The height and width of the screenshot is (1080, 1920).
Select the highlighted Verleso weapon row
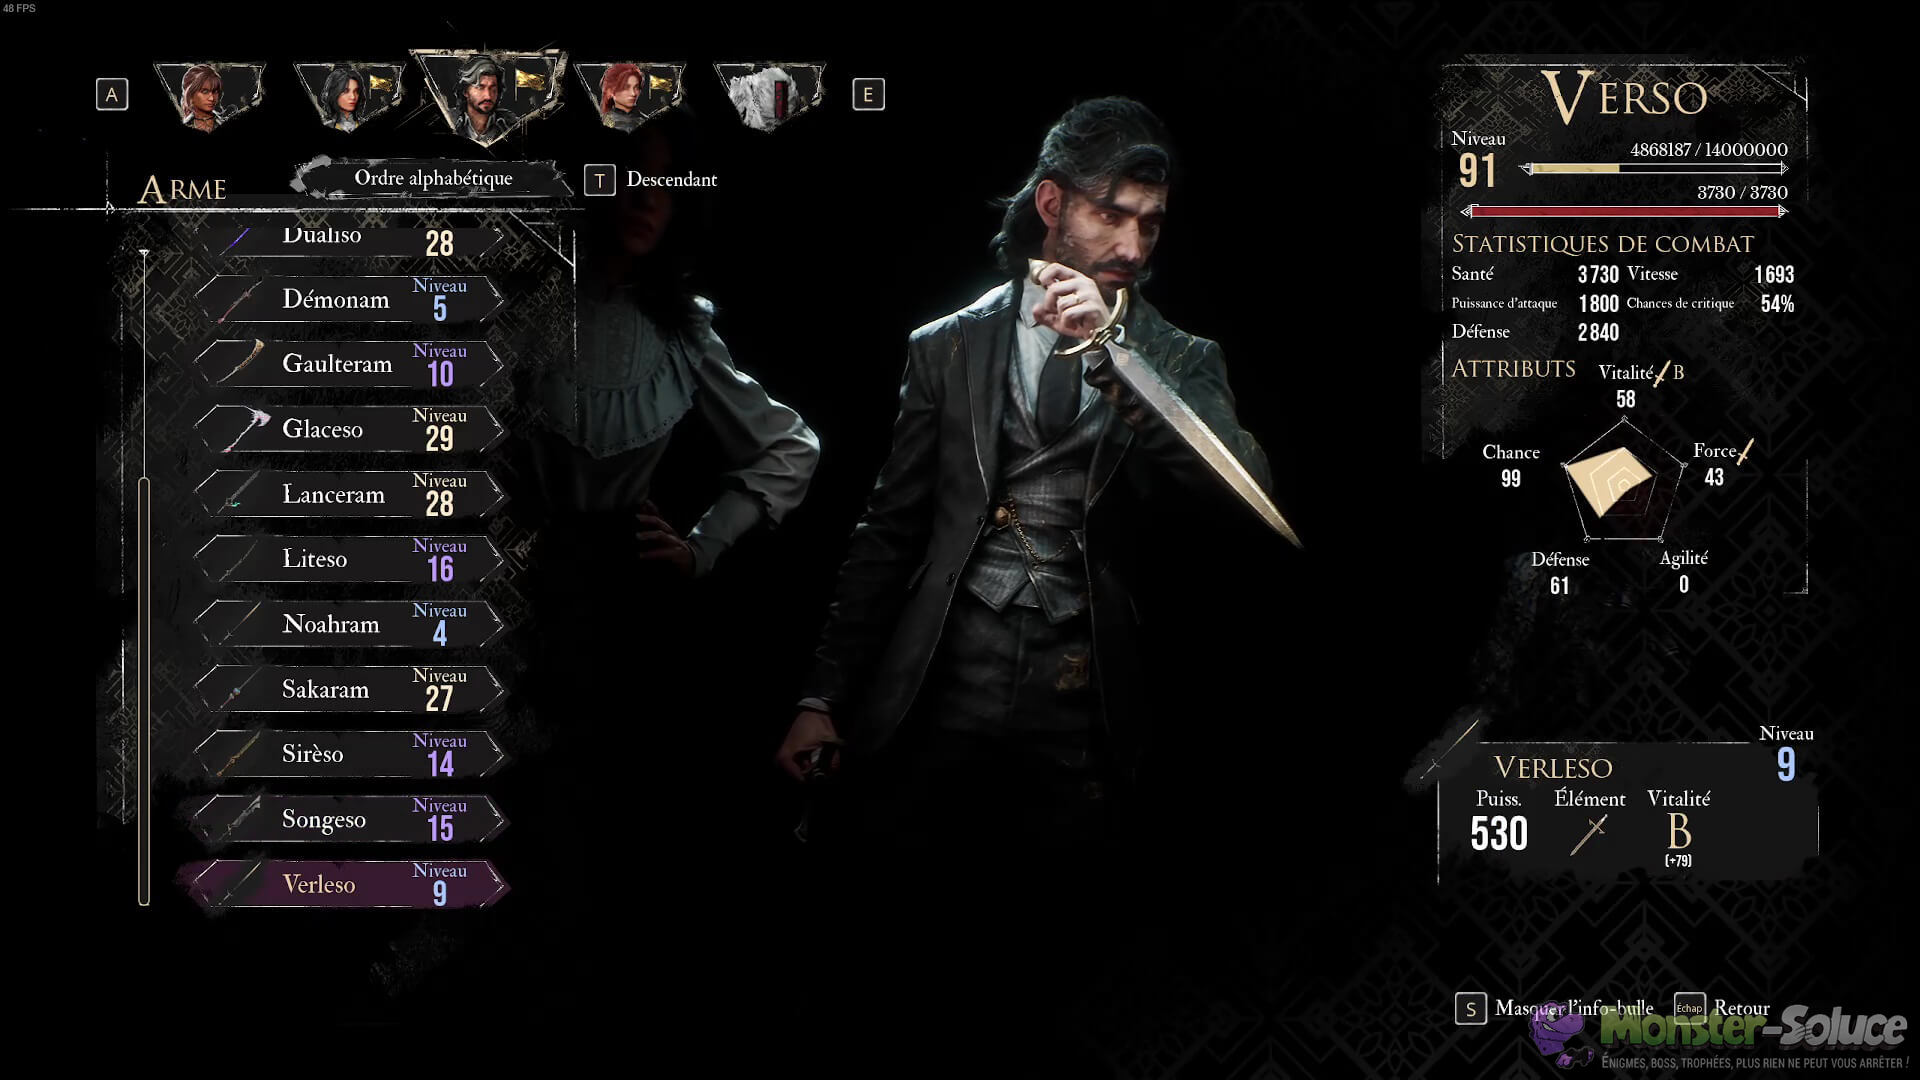click(x=345, y=884)
